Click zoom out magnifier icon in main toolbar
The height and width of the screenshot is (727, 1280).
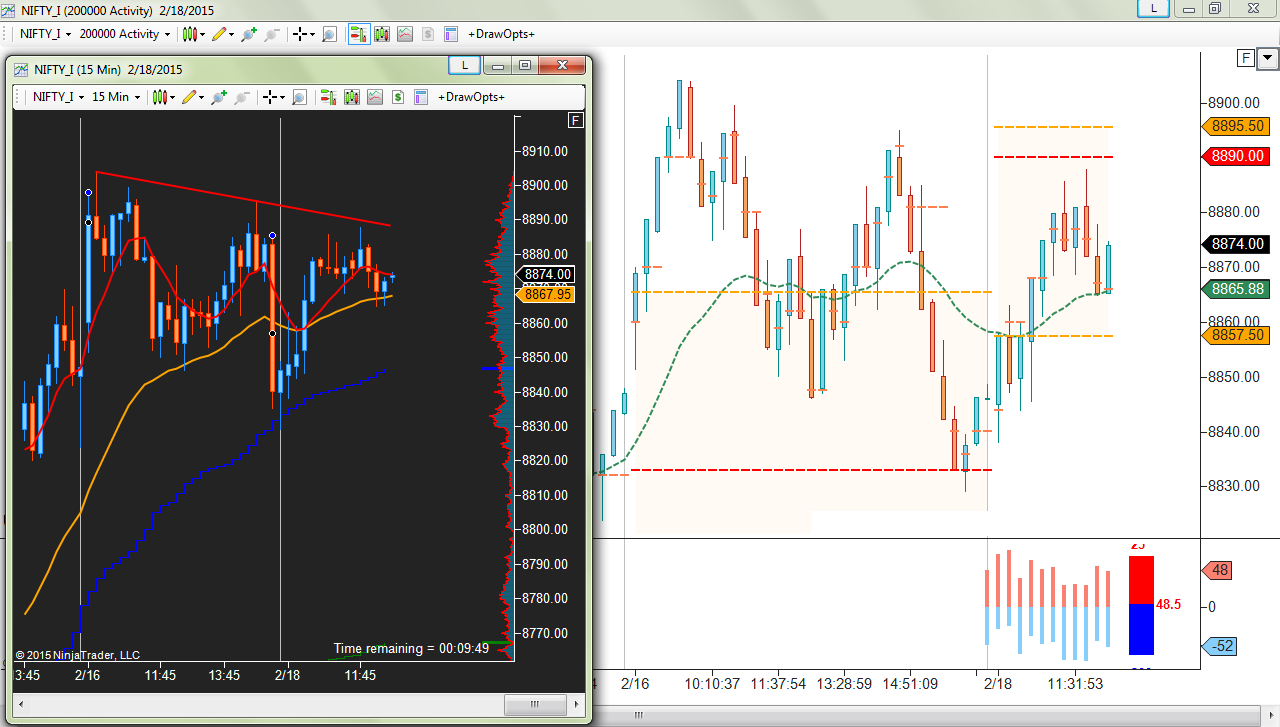point(271,34)
